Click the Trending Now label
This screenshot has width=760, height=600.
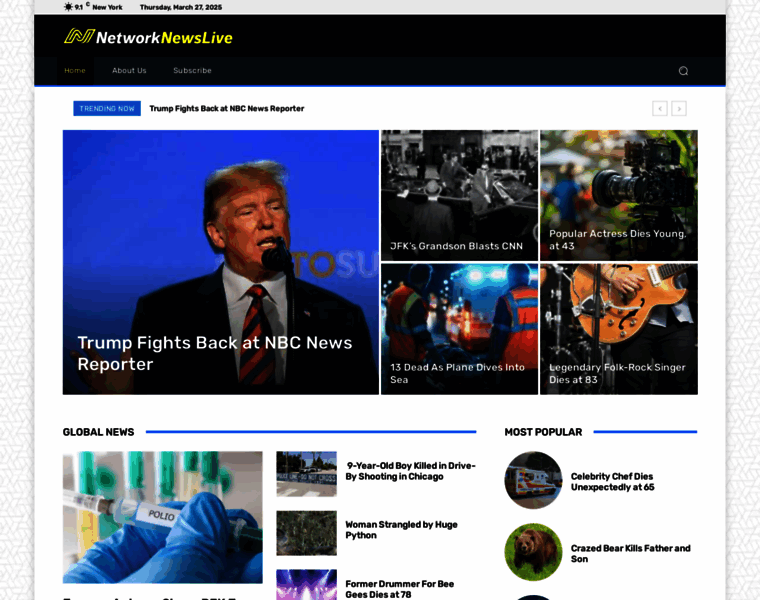click(107, 109)
